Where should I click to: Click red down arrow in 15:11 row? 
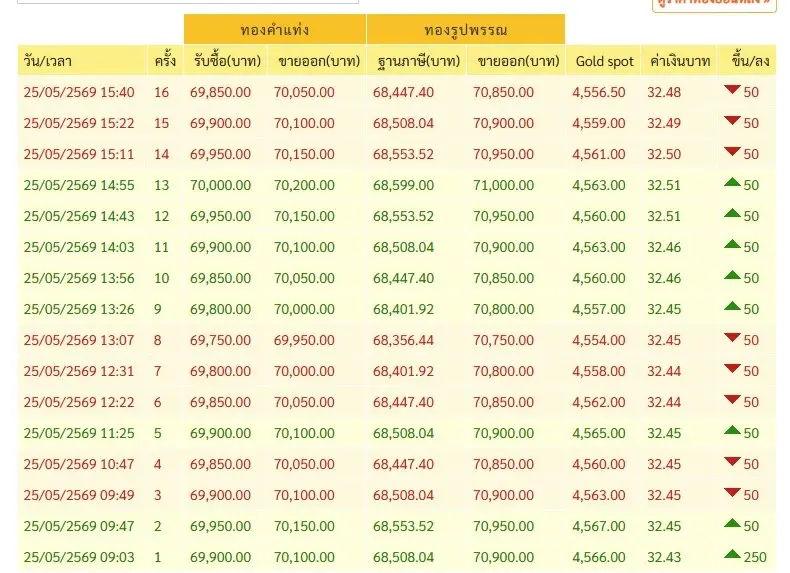732,152
